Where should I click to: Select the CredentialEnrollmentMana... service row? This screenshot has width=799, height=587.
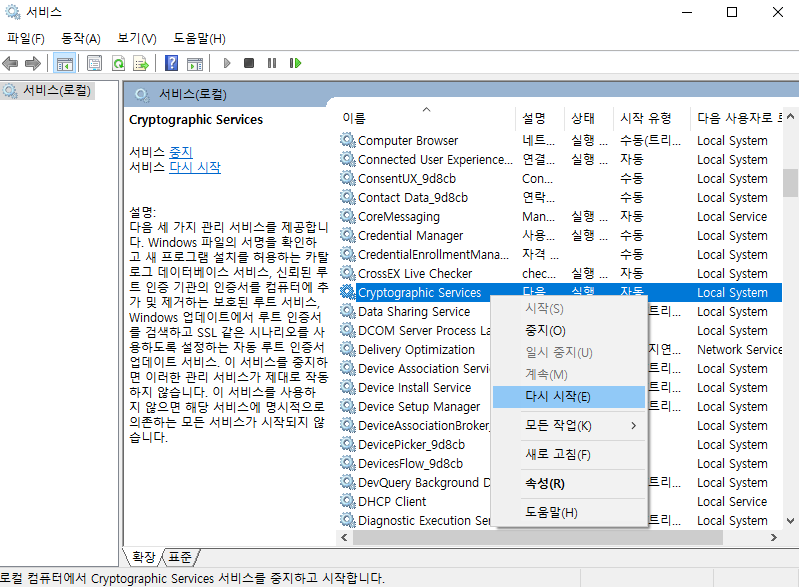[560, 254]
